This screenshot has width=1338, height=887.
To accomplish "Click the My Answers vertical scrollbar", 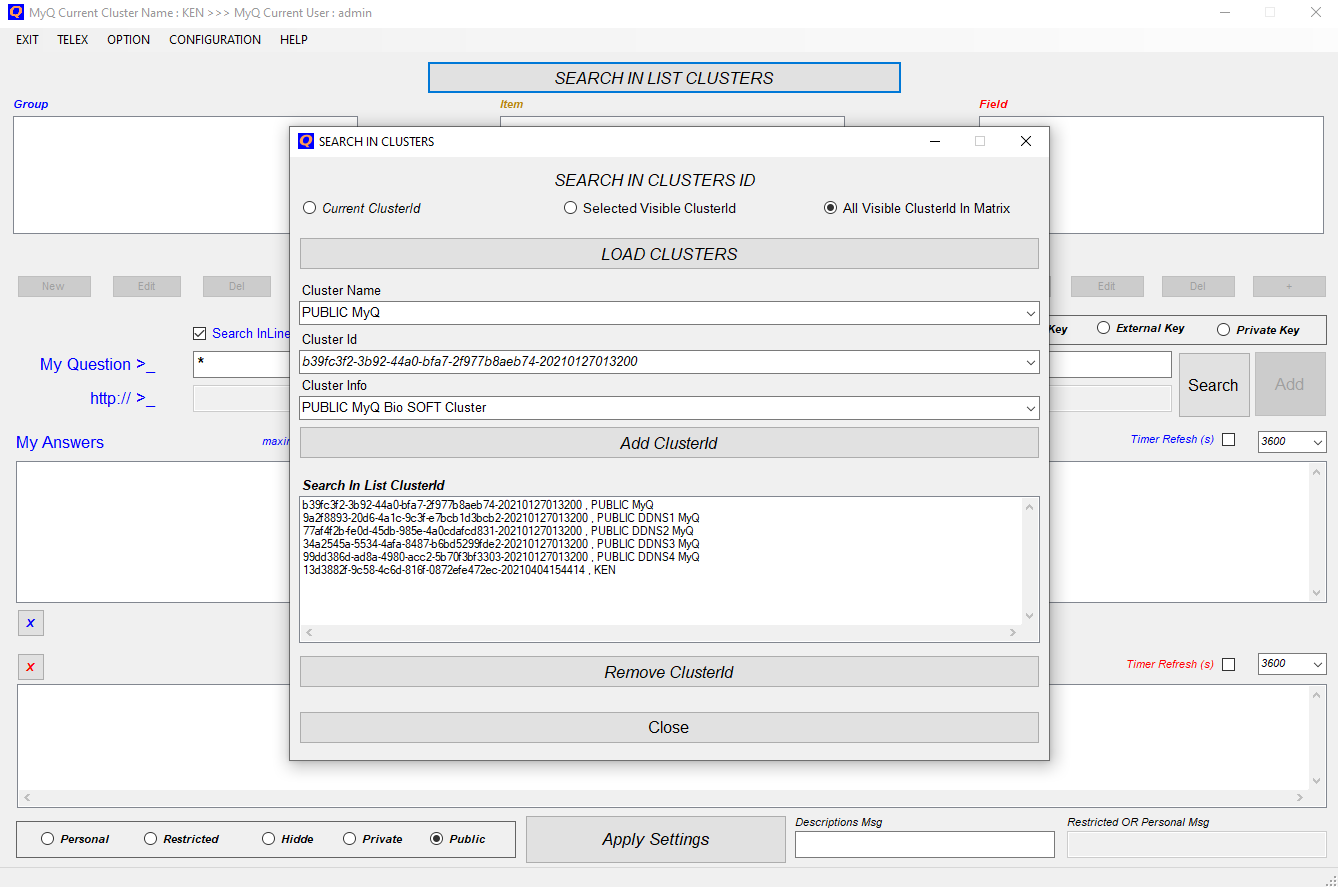I will (x=1317, y=532).
